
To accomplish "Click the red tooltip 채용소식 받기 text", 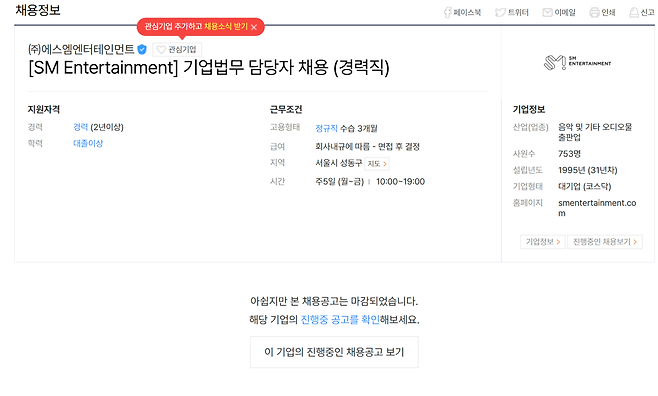I will (x=226, y=26).
